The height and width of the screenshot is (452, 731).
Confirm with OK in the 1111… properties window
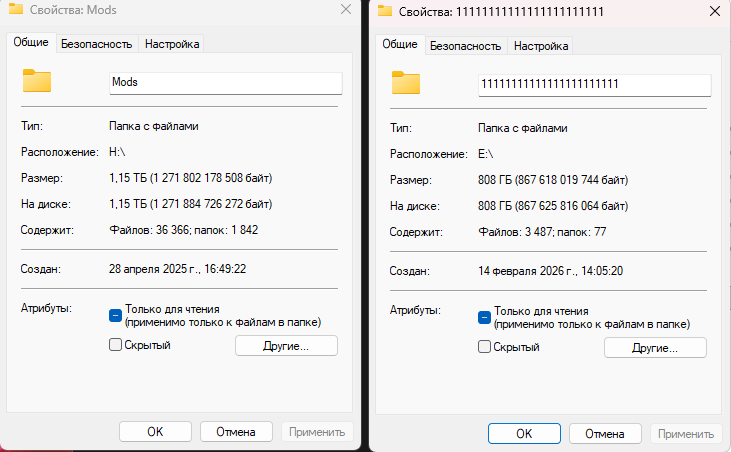pos(524,434)
